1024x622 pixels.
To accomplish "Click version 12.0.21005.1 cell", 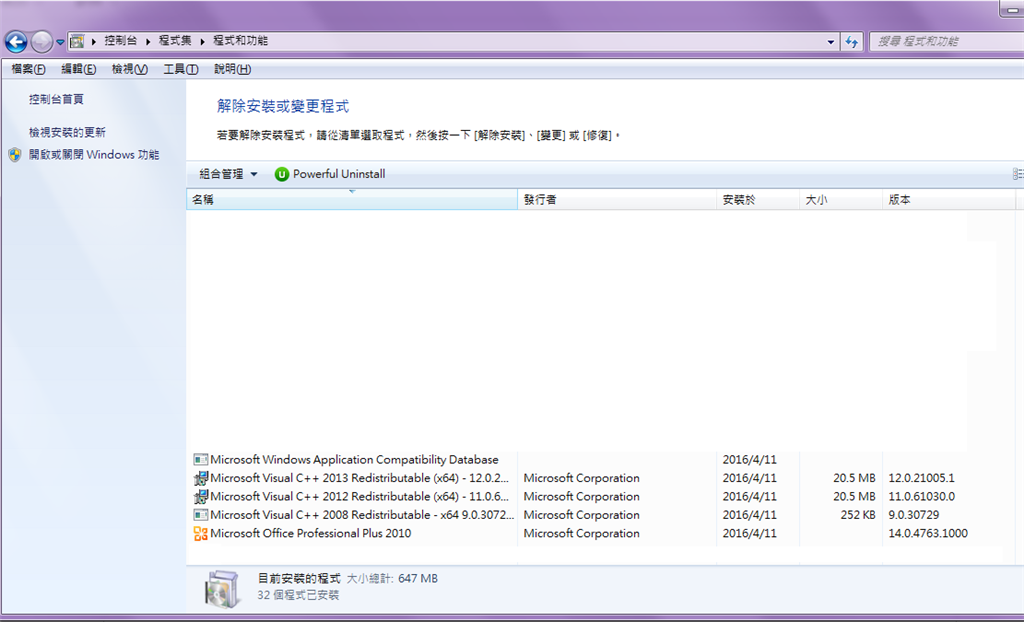I will tap(921, 478).
